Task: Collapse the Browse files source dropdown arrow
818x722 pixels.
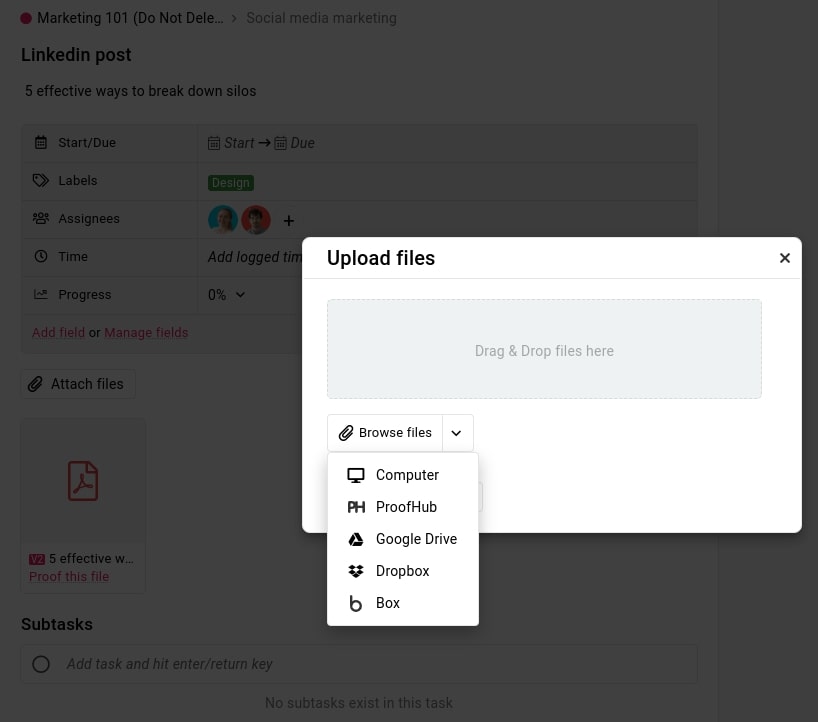Action: pos(457,432)
